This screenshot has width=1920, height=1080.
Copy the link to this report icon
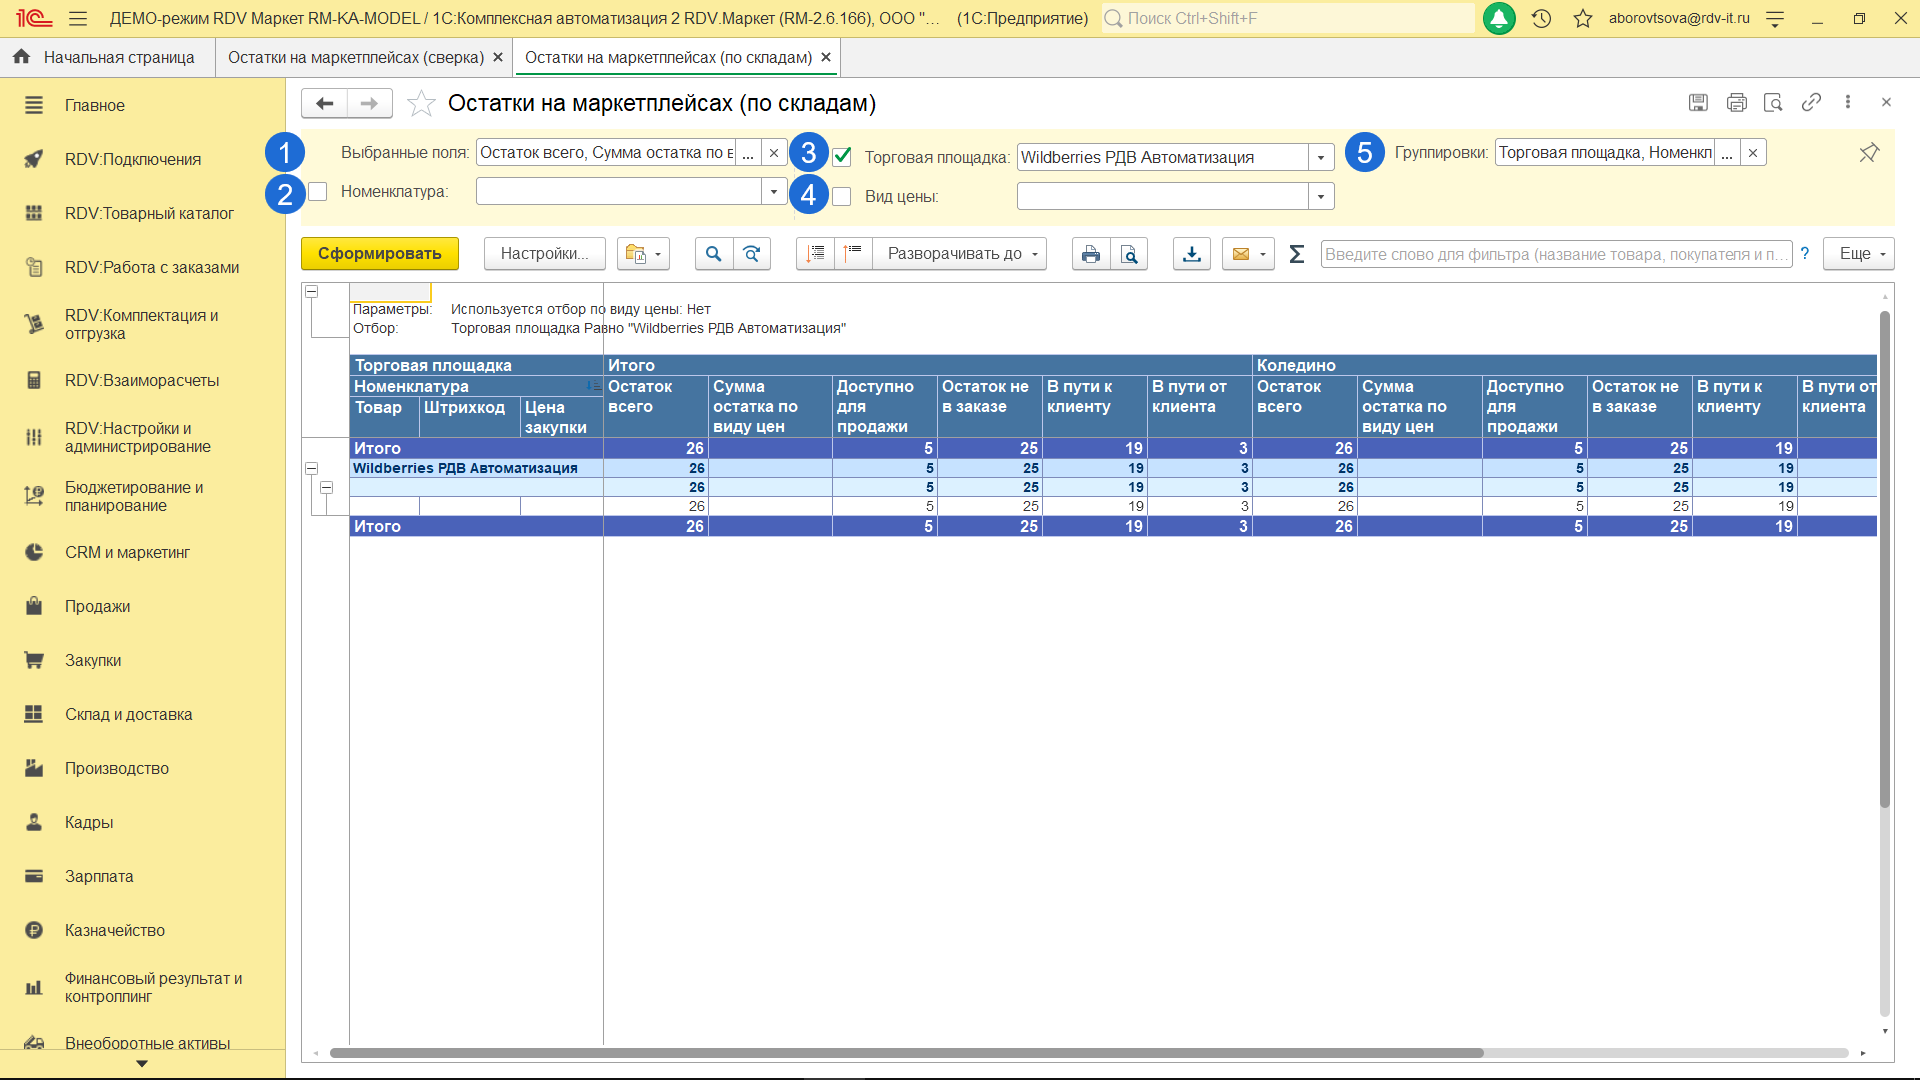pyautogui.click(x=1811, y=102)
